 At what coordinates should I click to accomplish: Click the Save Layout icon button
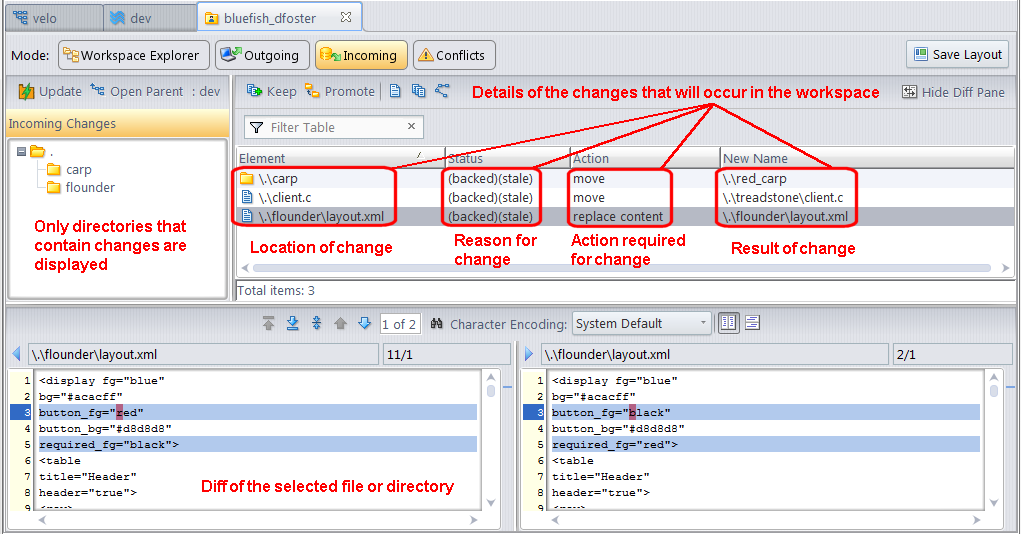coord(957,55)
